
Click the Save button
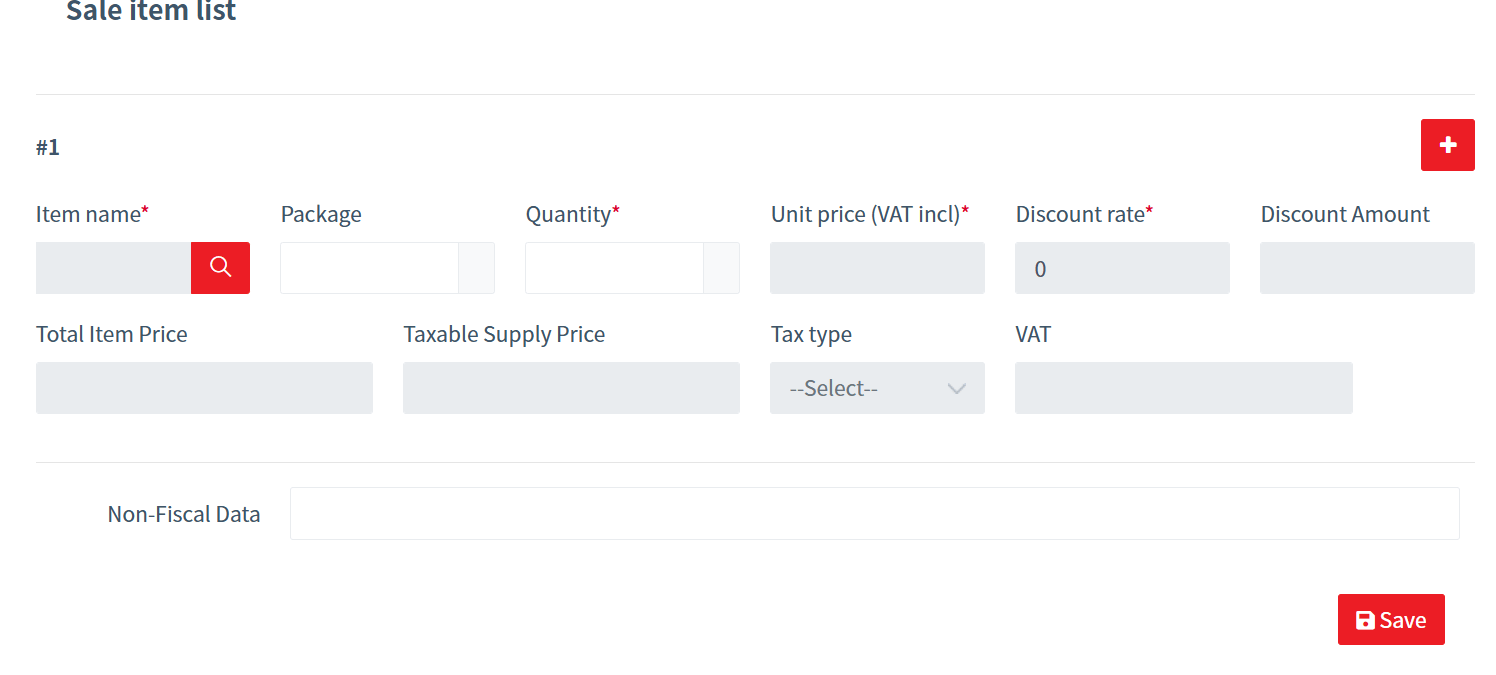1391,619
